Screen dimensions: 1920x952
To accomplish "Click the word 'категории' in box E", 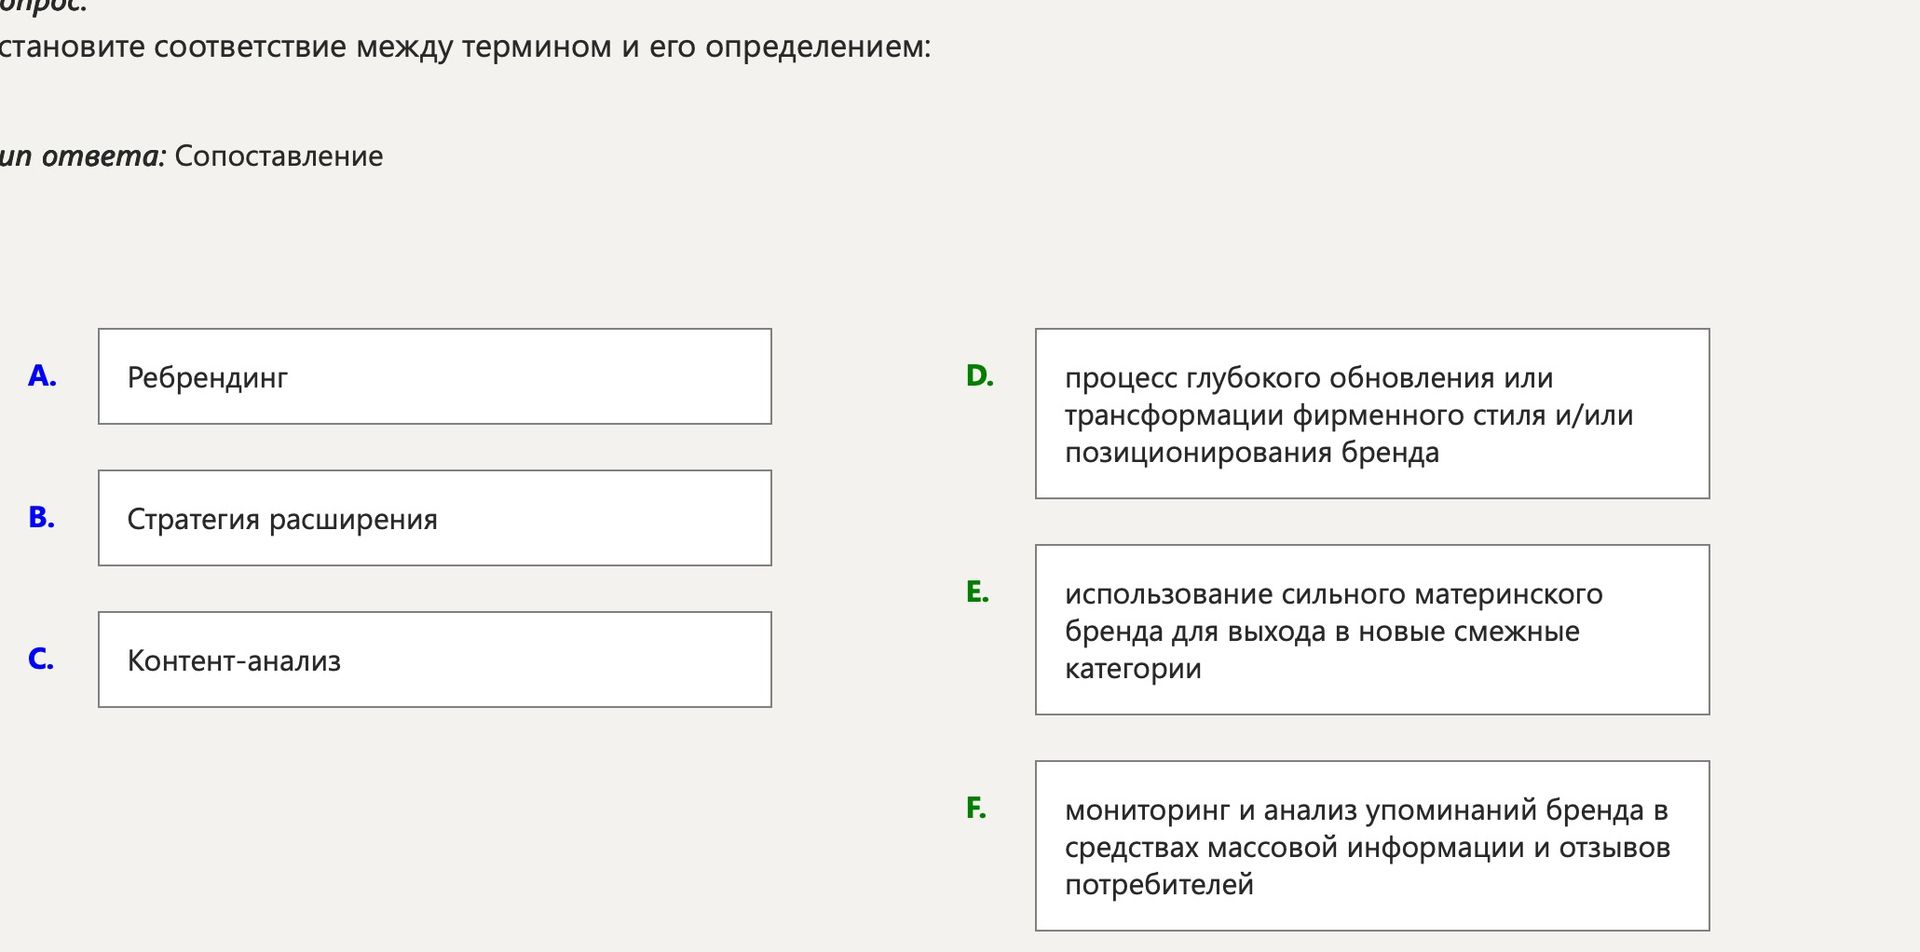I will click(1133, 669).
